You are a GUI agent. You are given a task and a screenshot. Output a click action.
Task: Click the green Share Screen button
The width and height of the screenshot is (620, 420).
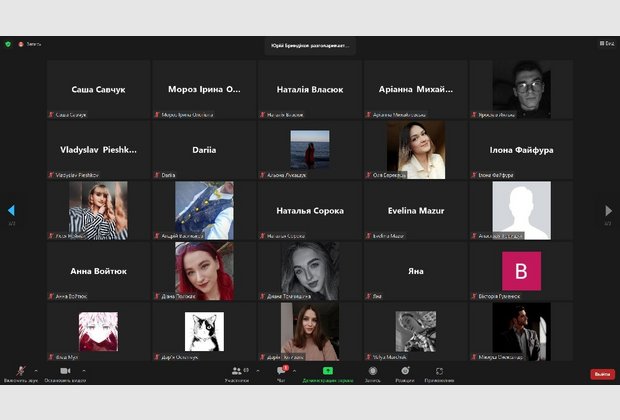327,371
